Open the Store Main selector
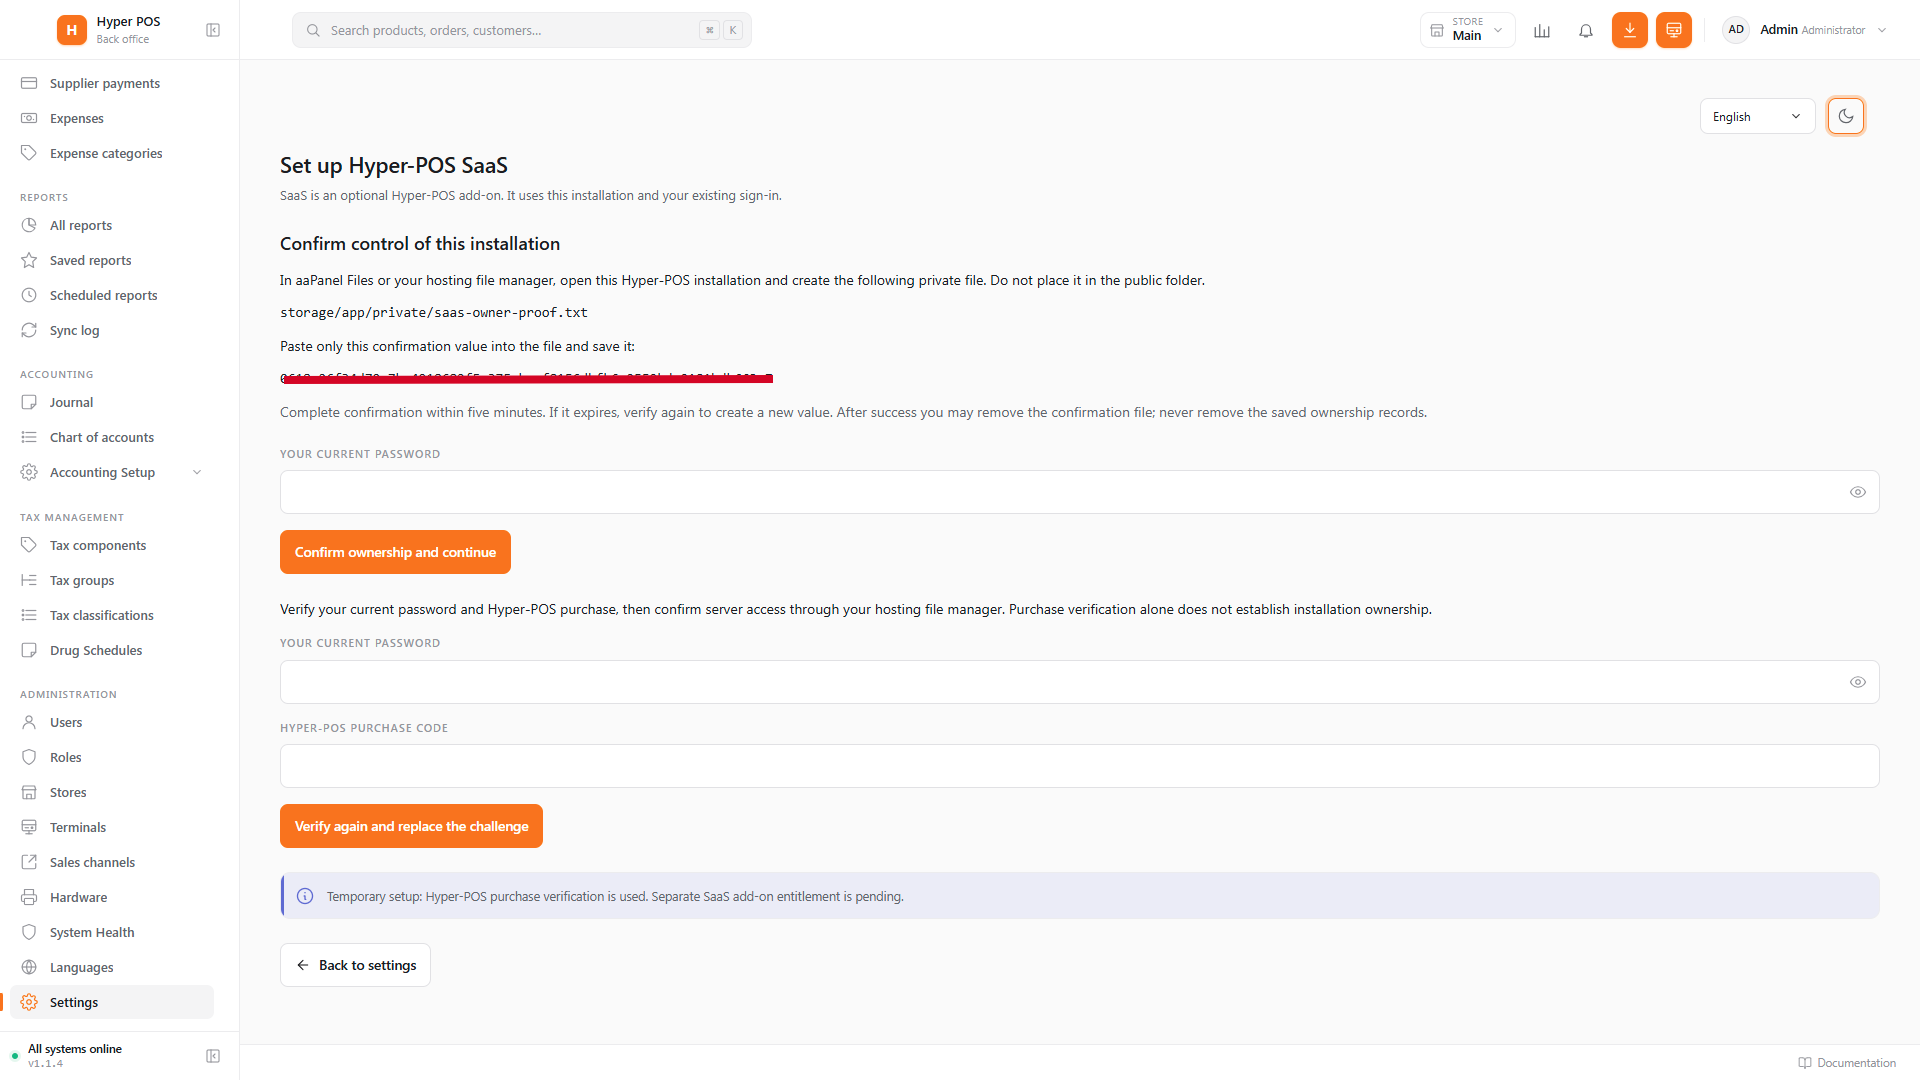 click(1467, 30)
